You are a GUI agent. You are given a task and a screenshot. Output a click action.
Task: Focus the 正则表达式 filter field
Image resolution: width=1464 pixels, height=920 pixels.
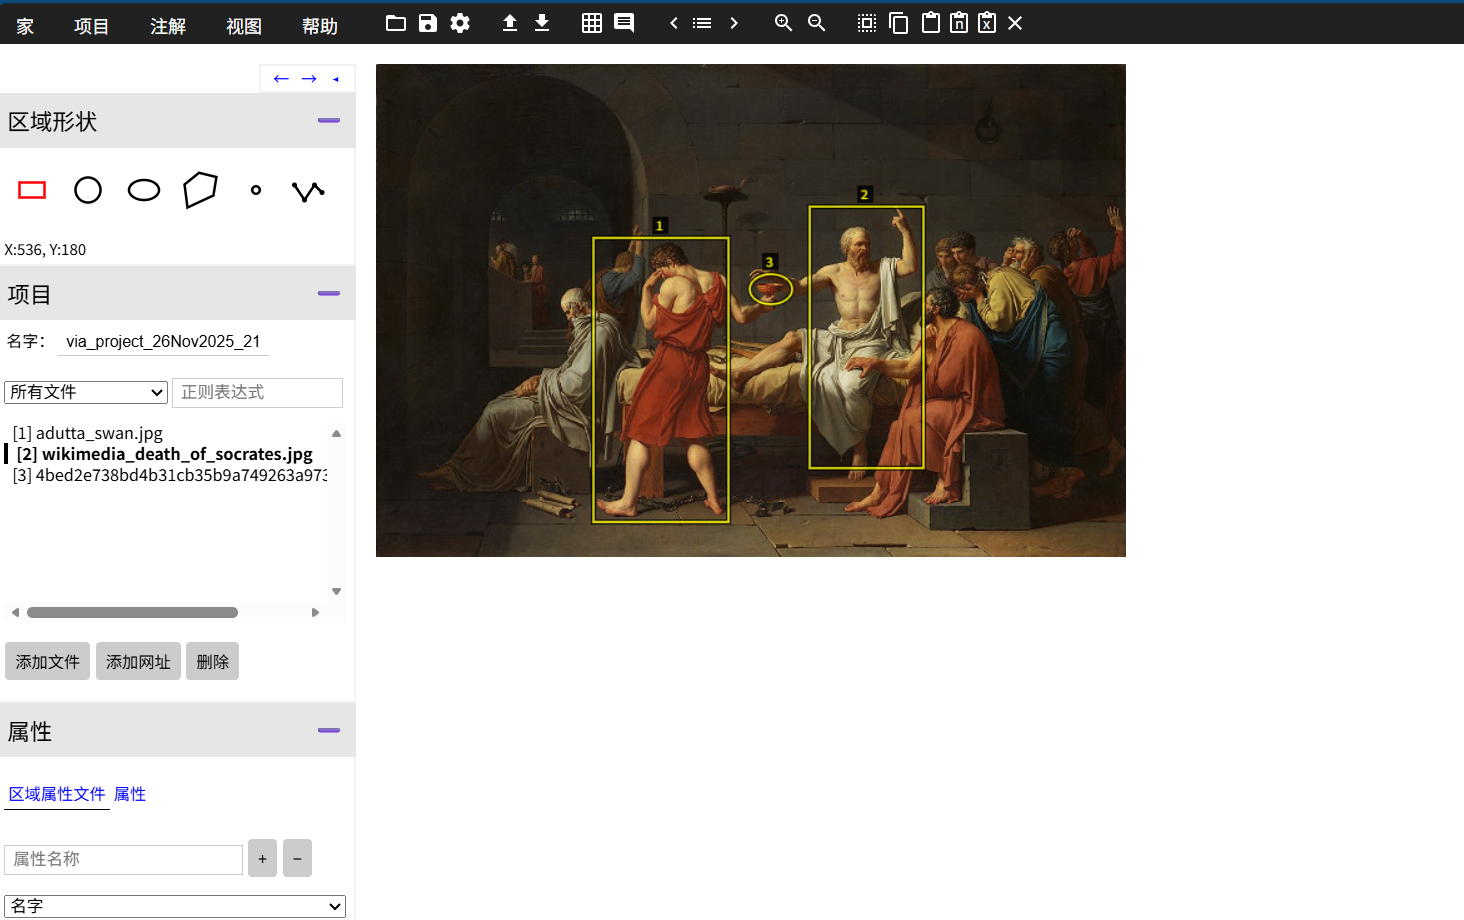tap(257, 392)
